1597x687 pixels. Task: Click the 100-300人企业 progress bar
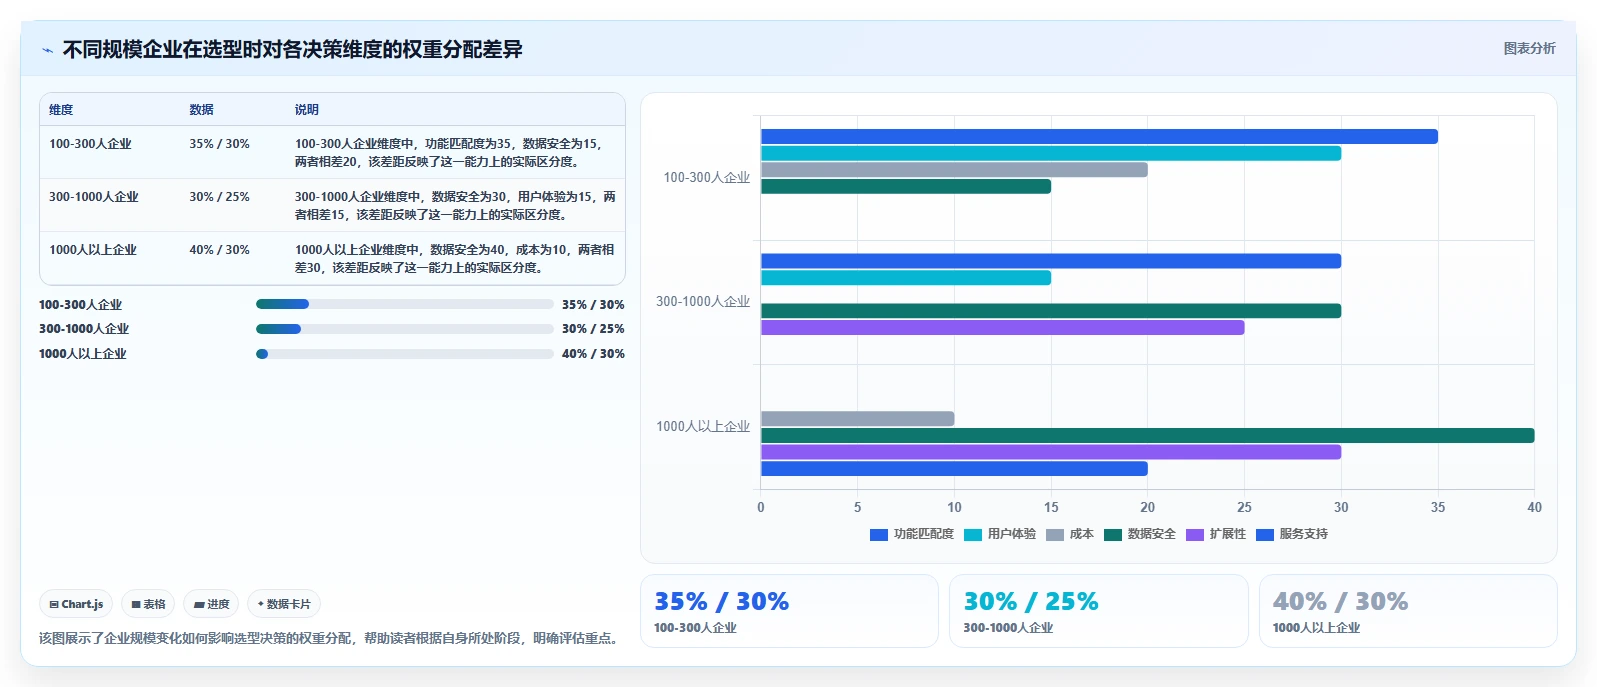[405, 304]
